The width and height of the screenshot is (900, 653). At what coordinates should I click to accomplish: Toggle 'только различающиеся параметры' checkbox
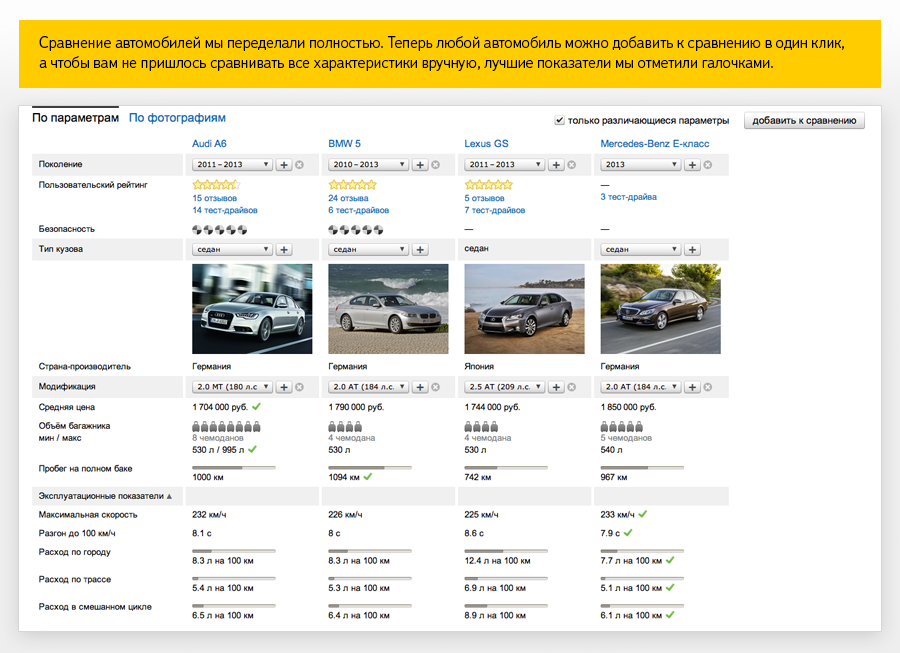pos(559,120)
